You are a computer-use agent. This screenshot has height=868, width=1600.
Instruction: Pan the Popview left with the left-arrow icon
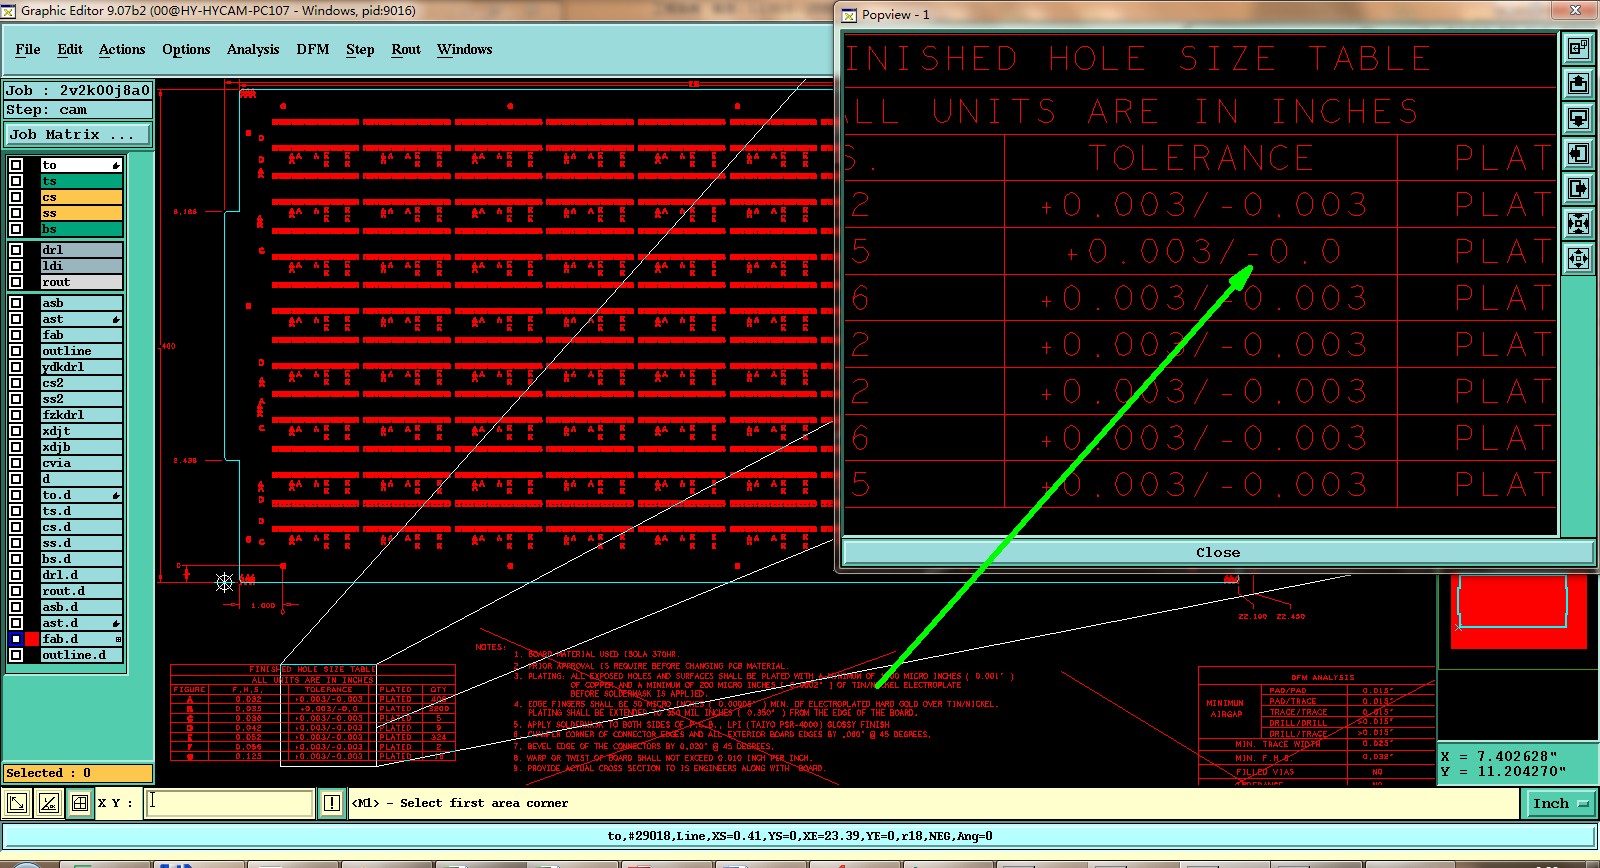click(1578, 153)
